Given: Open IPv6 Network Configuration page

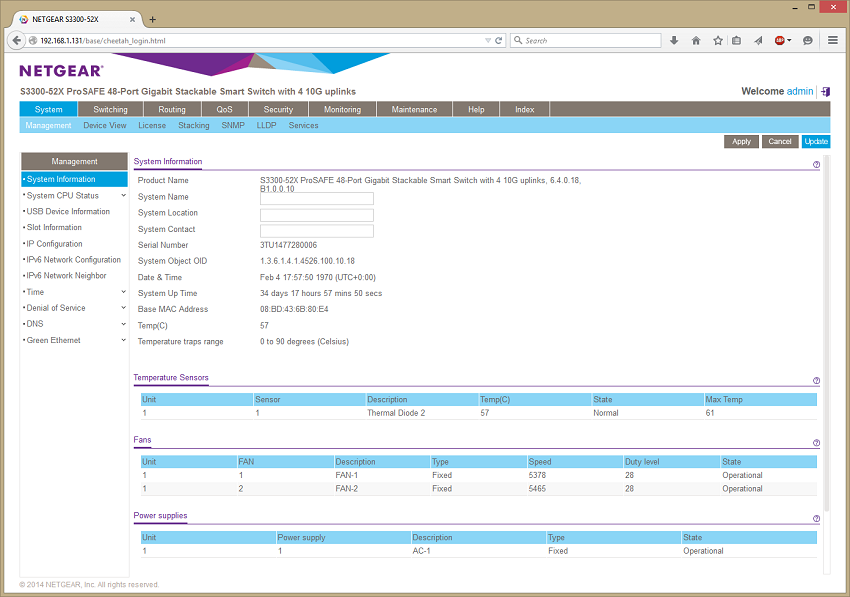Looking at the screenshot, I should tap(74, 260).
